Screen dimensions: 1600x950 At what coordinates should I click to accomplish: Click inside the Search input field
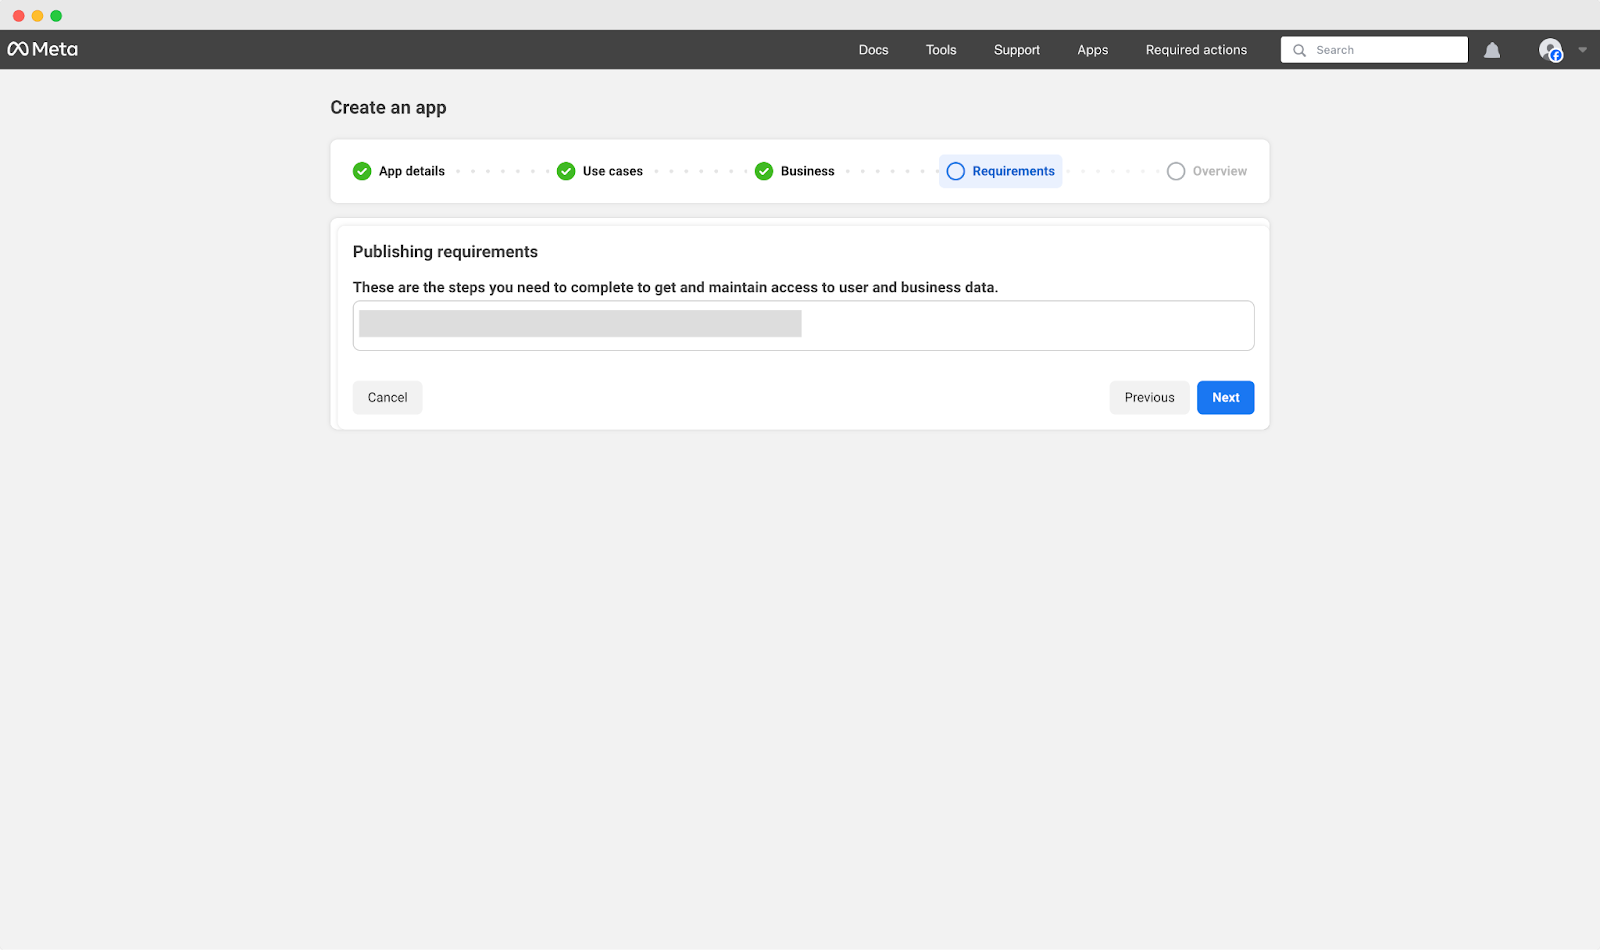tap(1380, 49)
